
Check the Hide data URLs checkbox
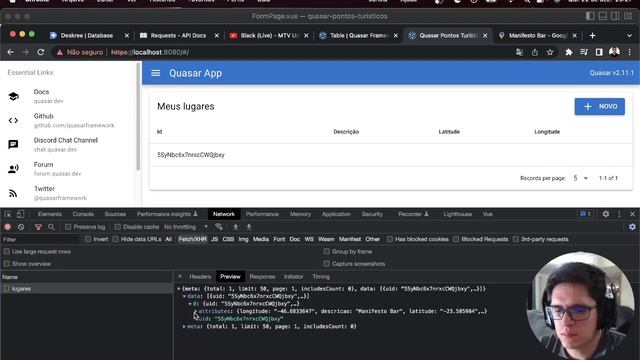[116, 239]
